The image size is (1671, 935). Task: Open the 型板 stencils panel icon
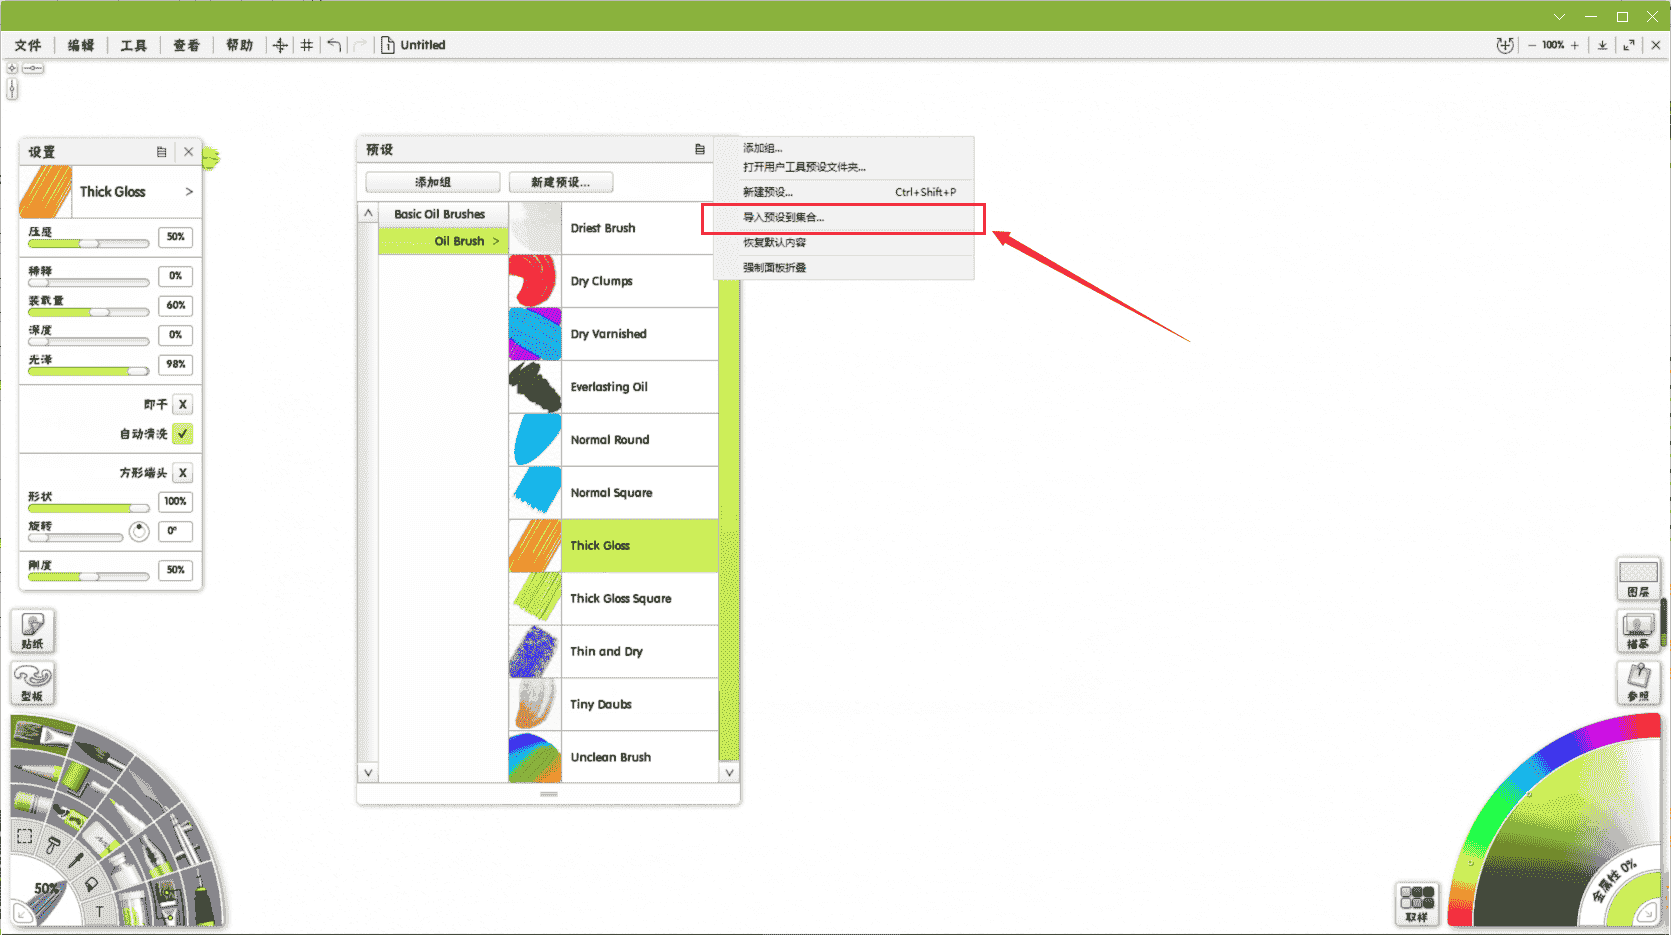(33, 683)
